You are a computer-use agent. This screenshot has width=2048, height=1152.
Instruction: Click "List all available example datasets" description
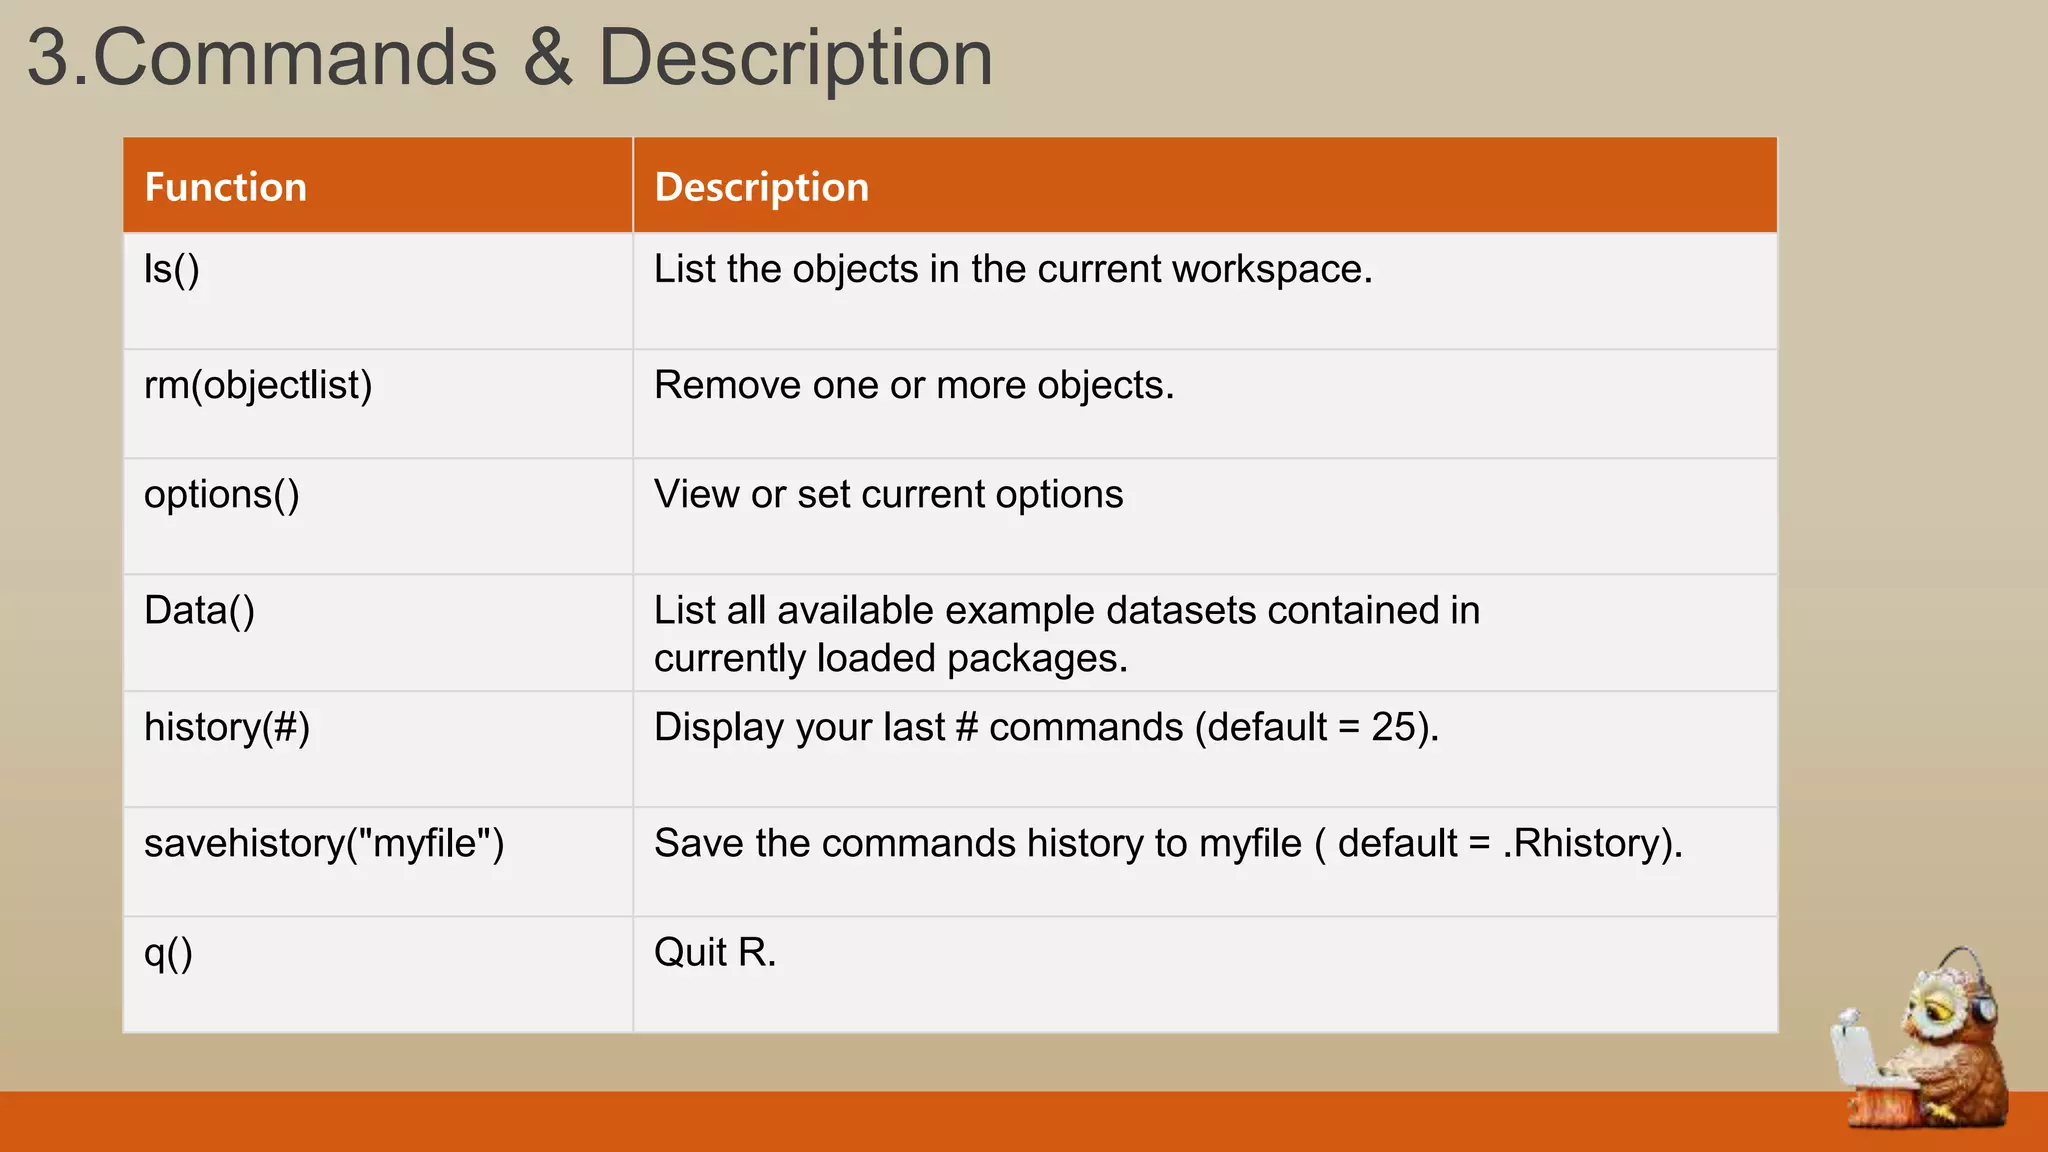tap(1067, 634)
